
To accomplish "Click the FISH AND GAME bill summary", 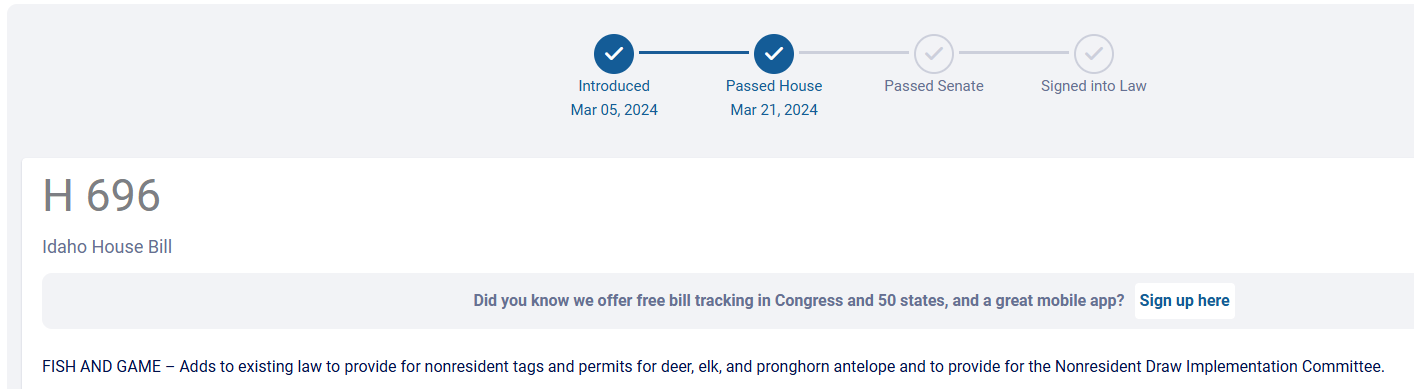I will click(713, 366).
